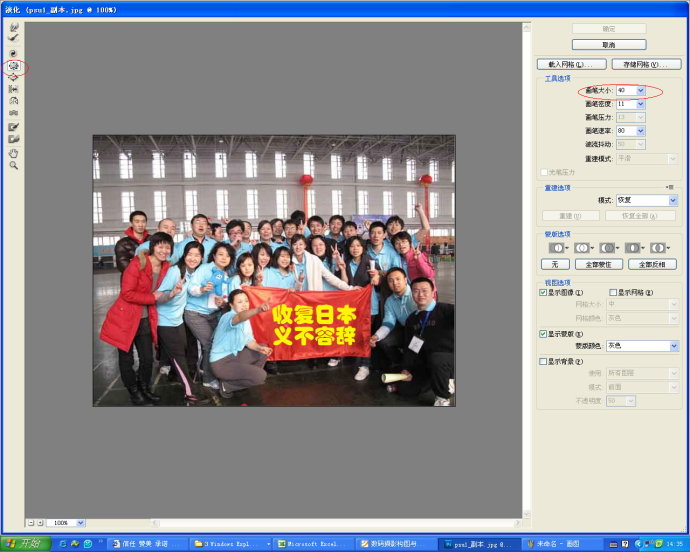Screen dimensions: 690x552
Task: Open the Microsoft Excel taskbar item
Action: click(313, 544)
